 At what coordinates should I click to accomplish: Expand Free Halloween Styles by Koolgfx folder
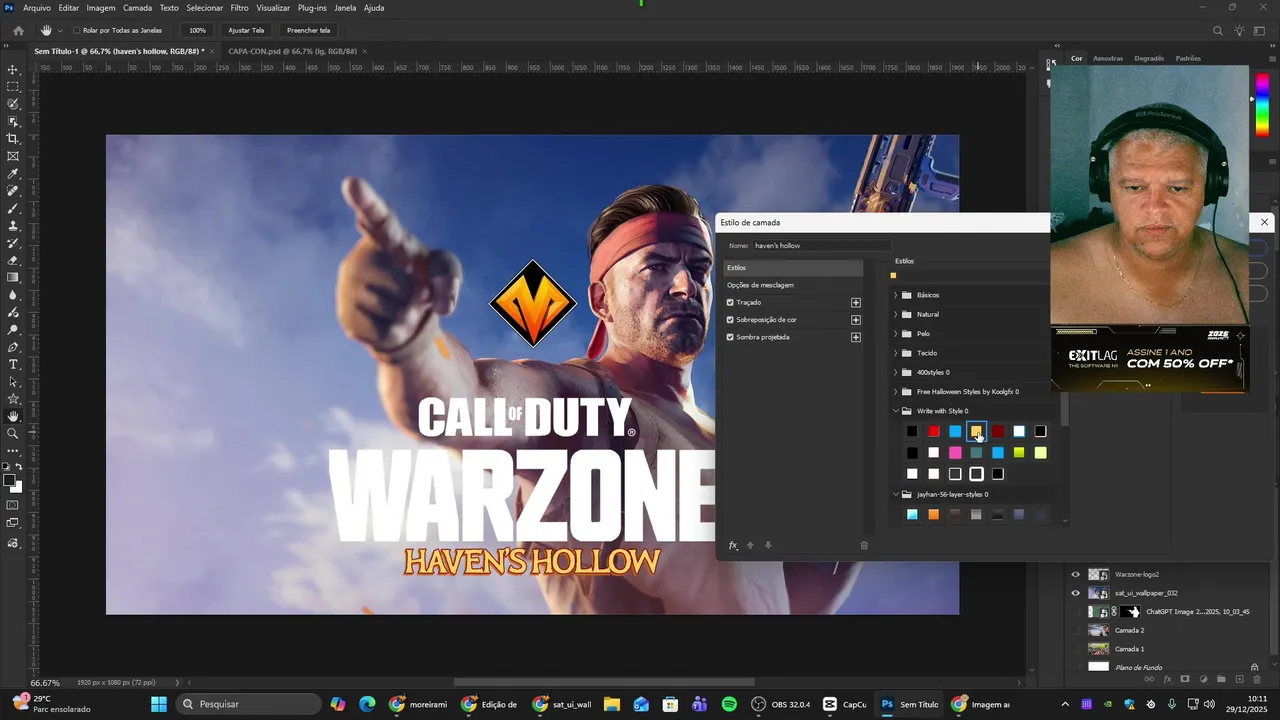896,392
